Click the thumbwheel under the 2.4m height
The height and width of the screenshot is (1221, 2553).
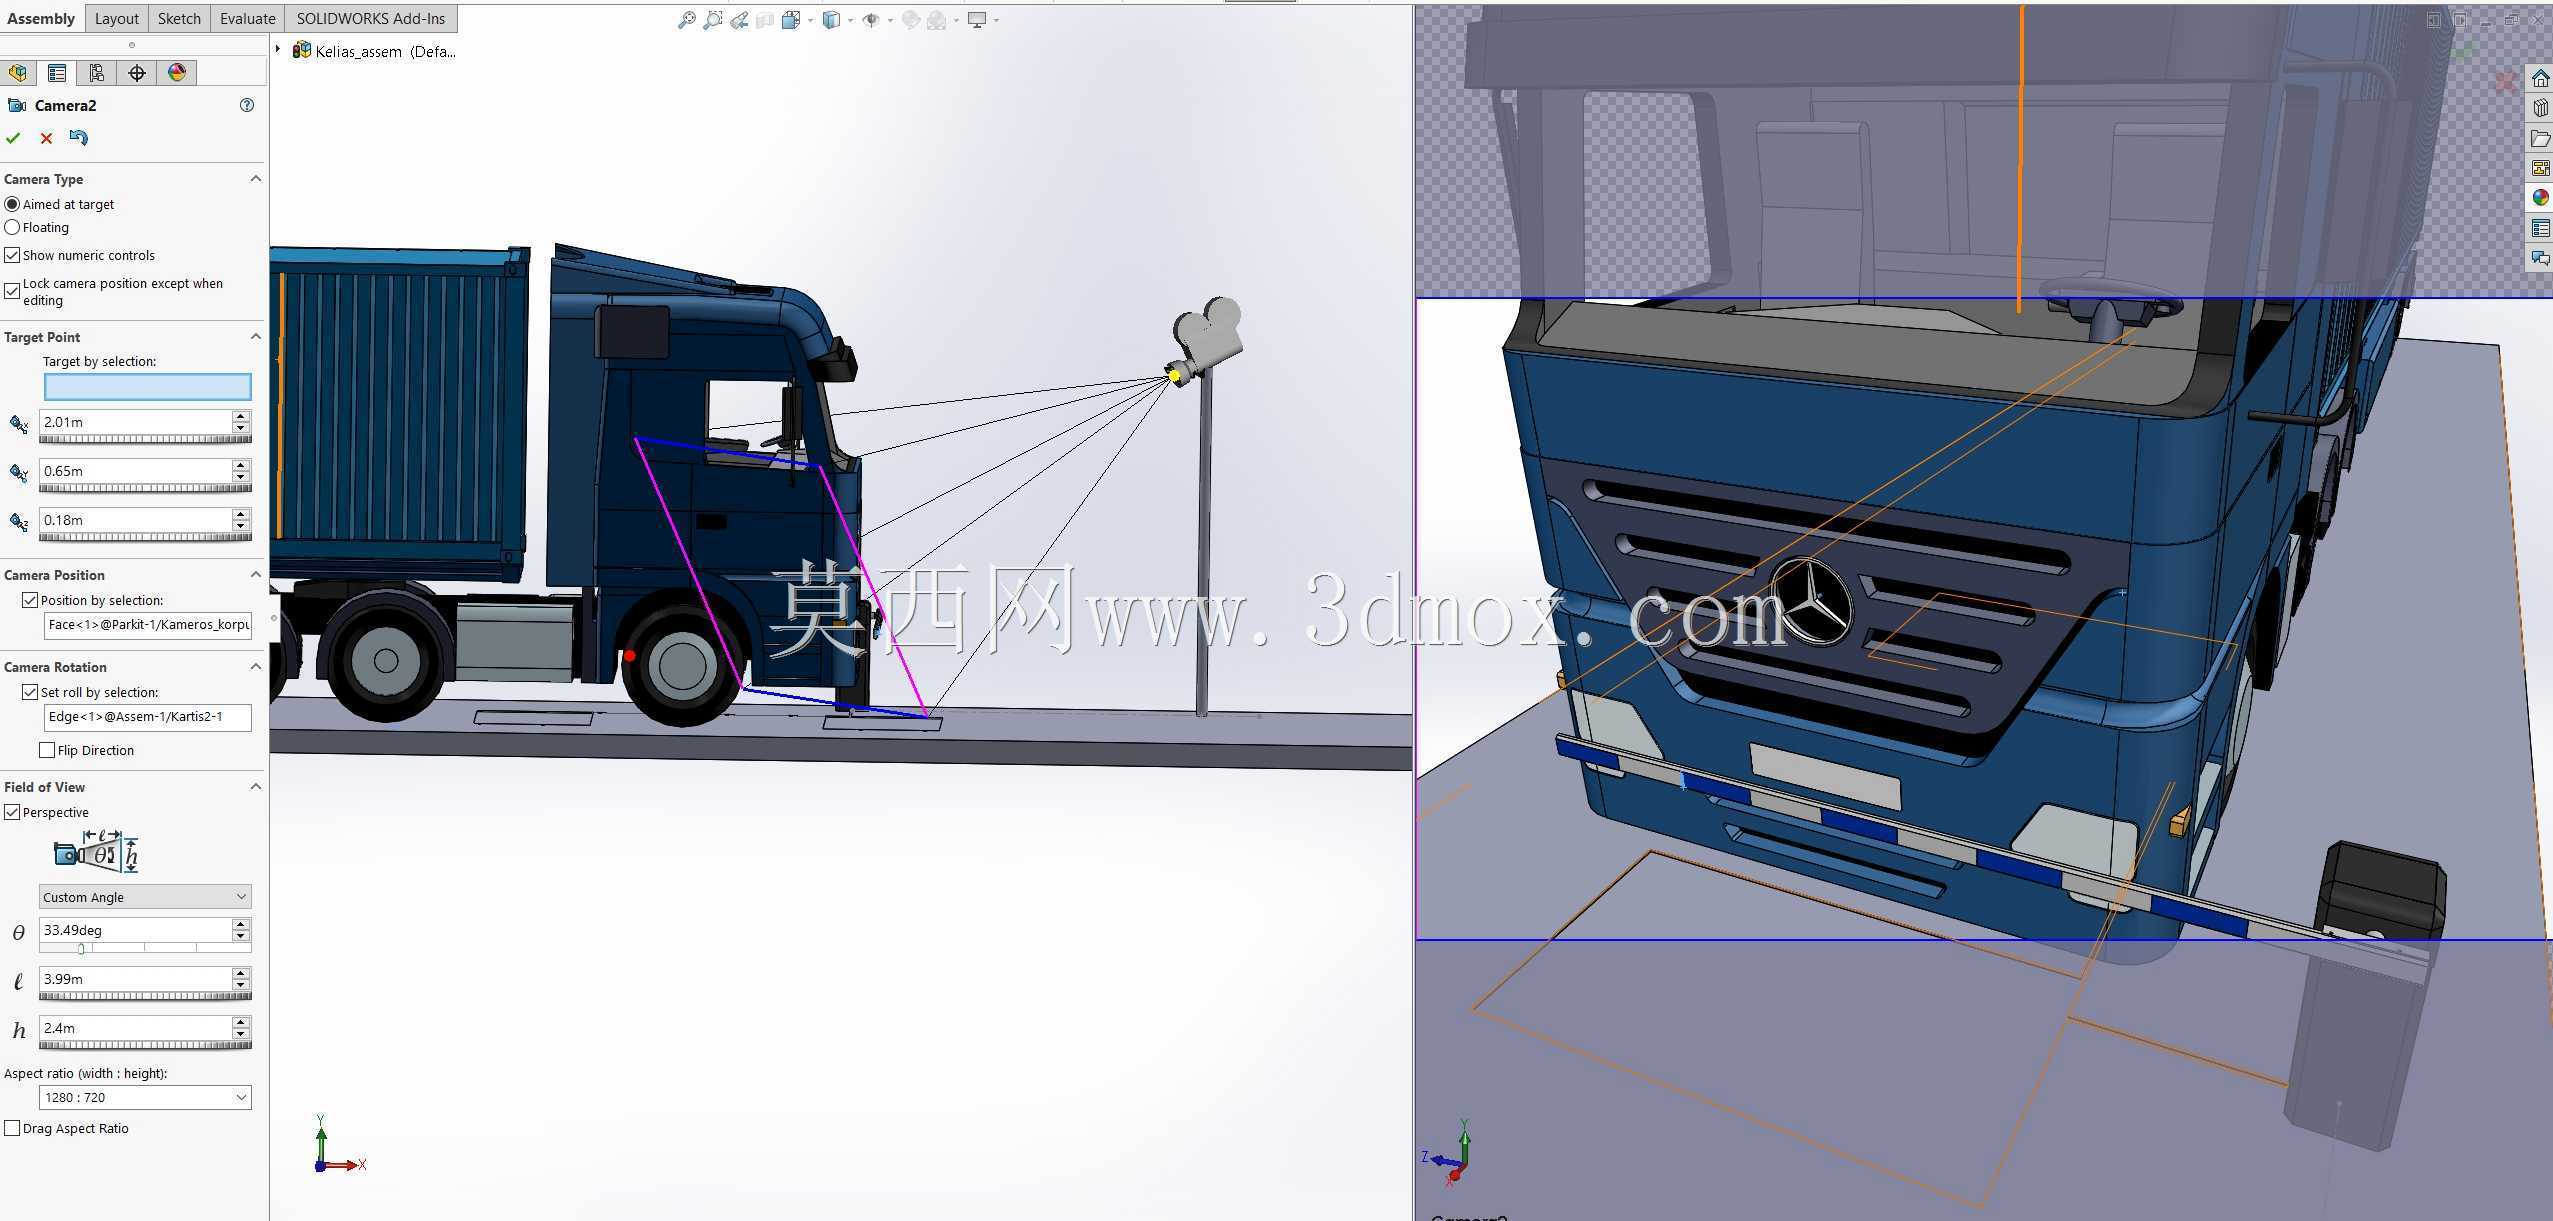[145, 1045]
